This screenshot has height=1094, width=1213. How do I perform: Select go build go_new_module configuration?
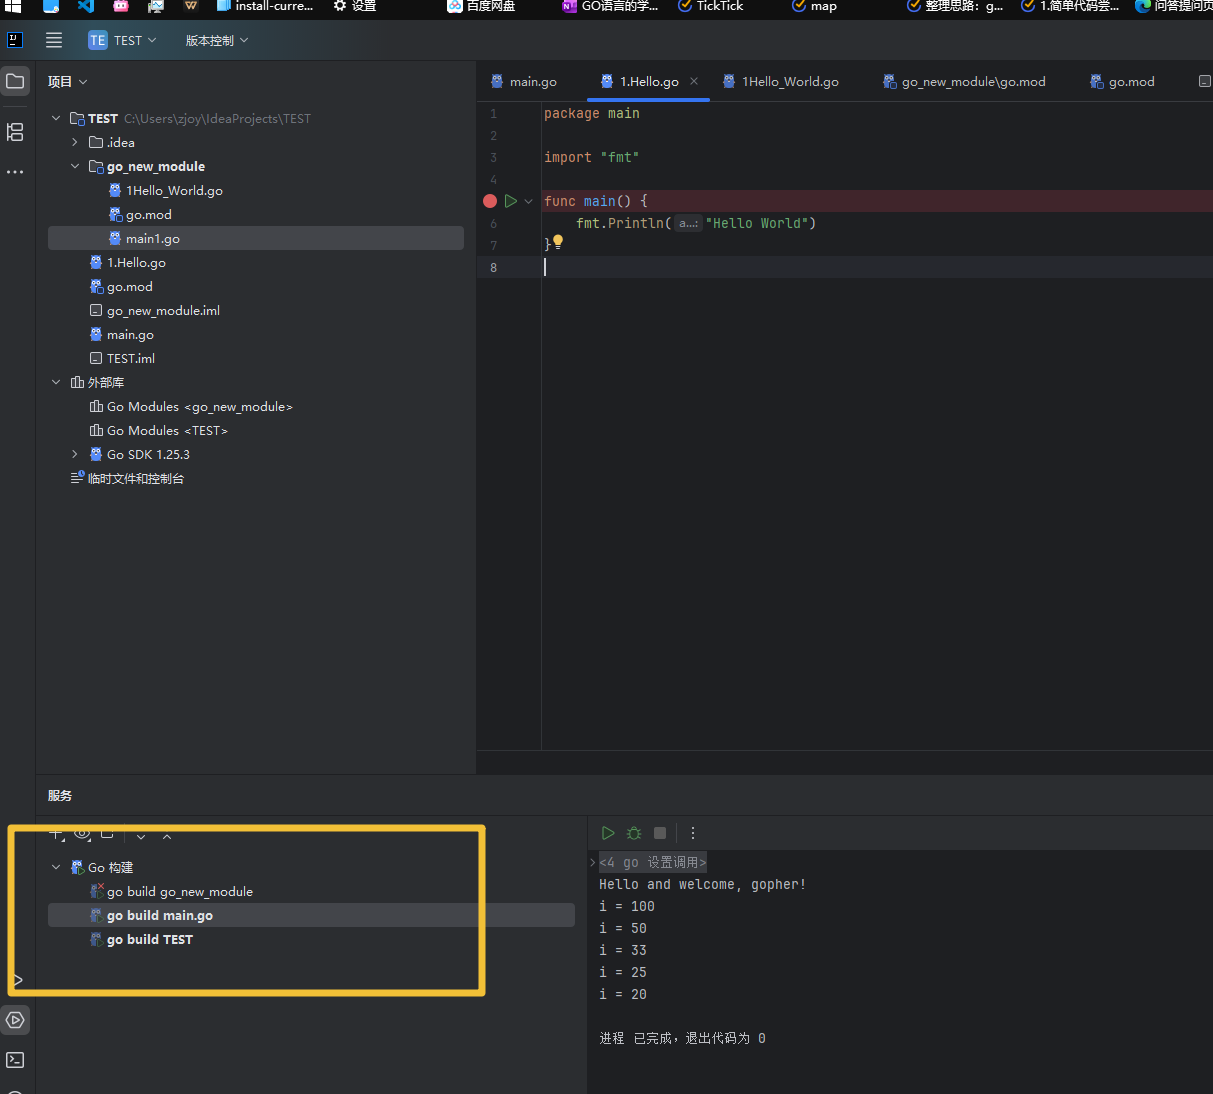click(180, 891)
